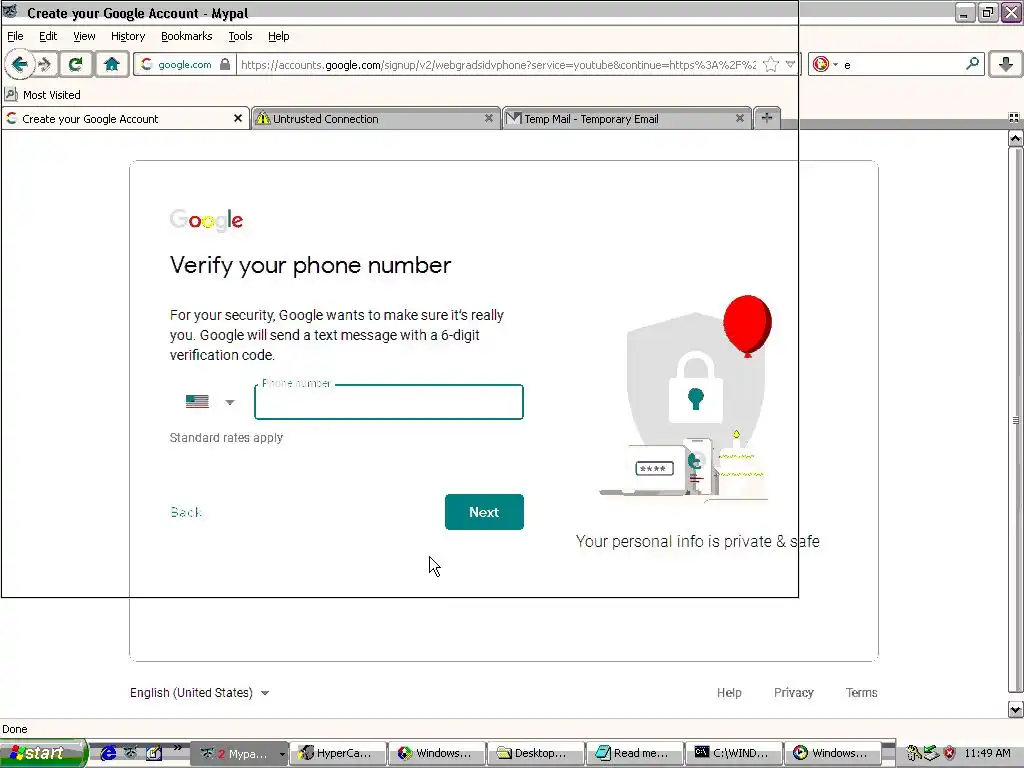Click the Back link on the form

click(x=186, y=512)
